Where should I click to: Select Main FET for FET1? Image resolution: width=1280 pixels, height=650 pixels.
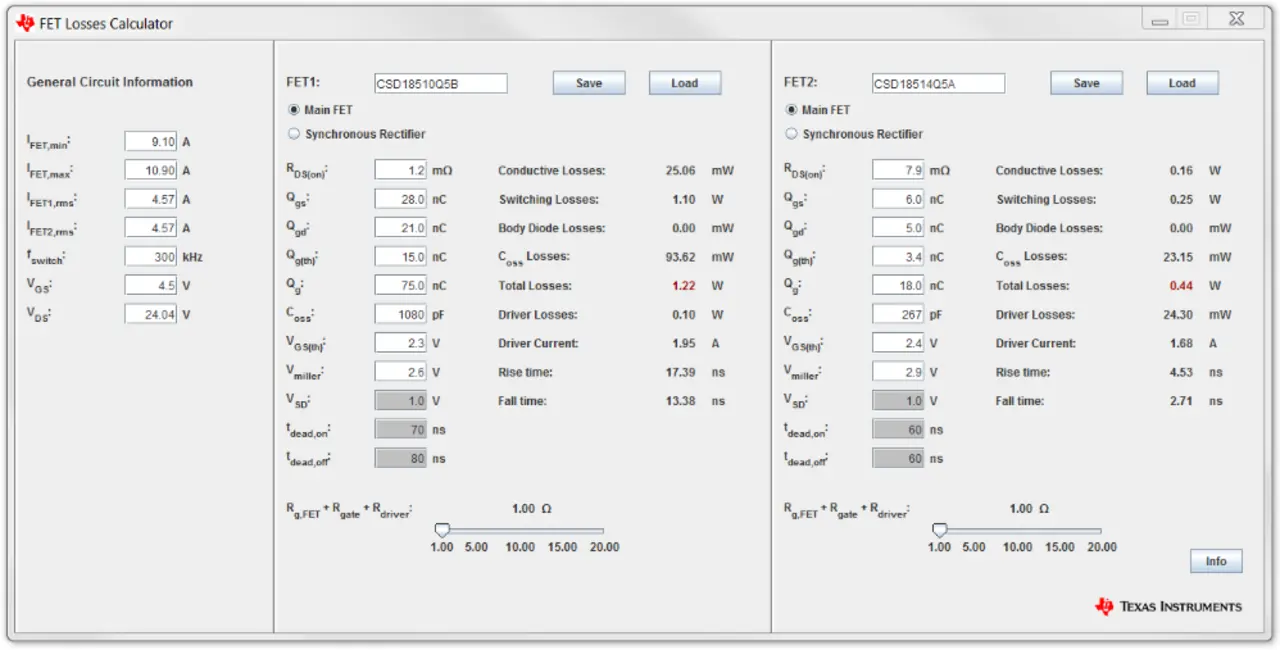(294, 110)
